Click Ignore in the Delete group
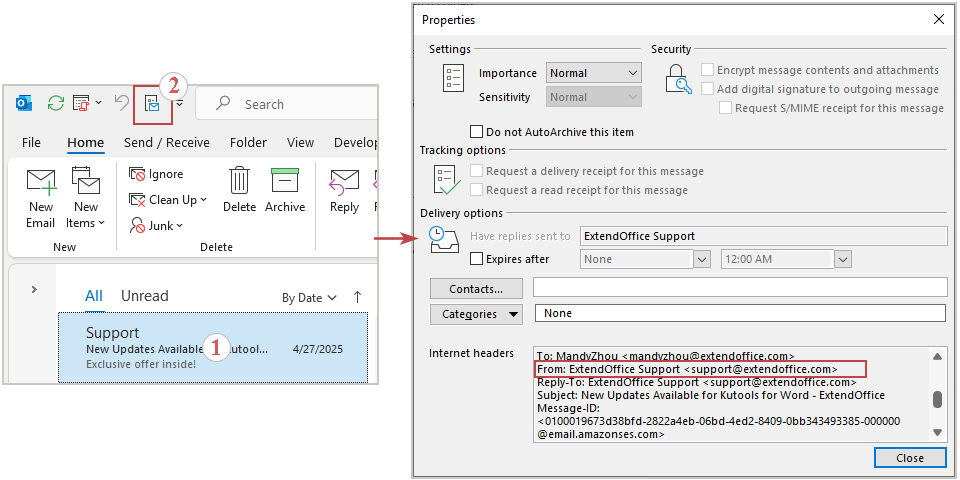Image resolution: width=960 pixels, height=480 pixels. point(156,174)
